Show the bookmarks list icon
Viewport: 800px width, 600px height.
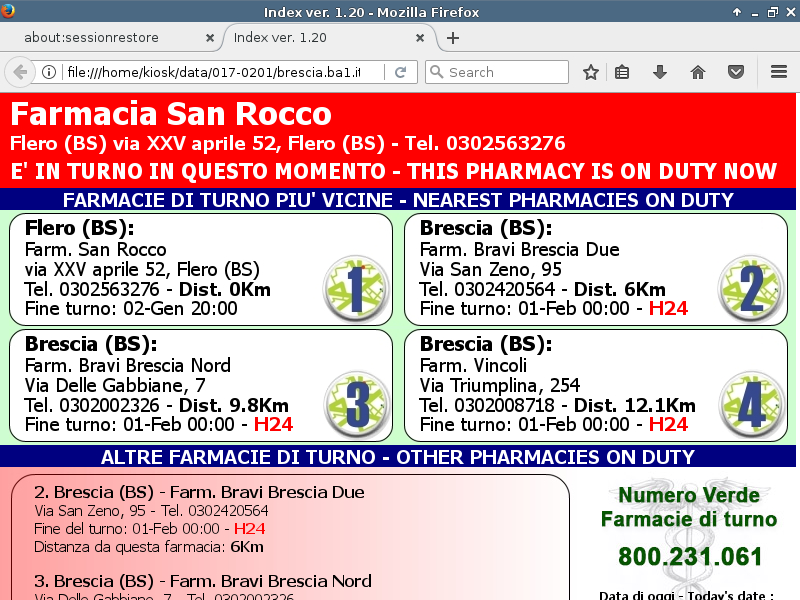click(622, 72)
